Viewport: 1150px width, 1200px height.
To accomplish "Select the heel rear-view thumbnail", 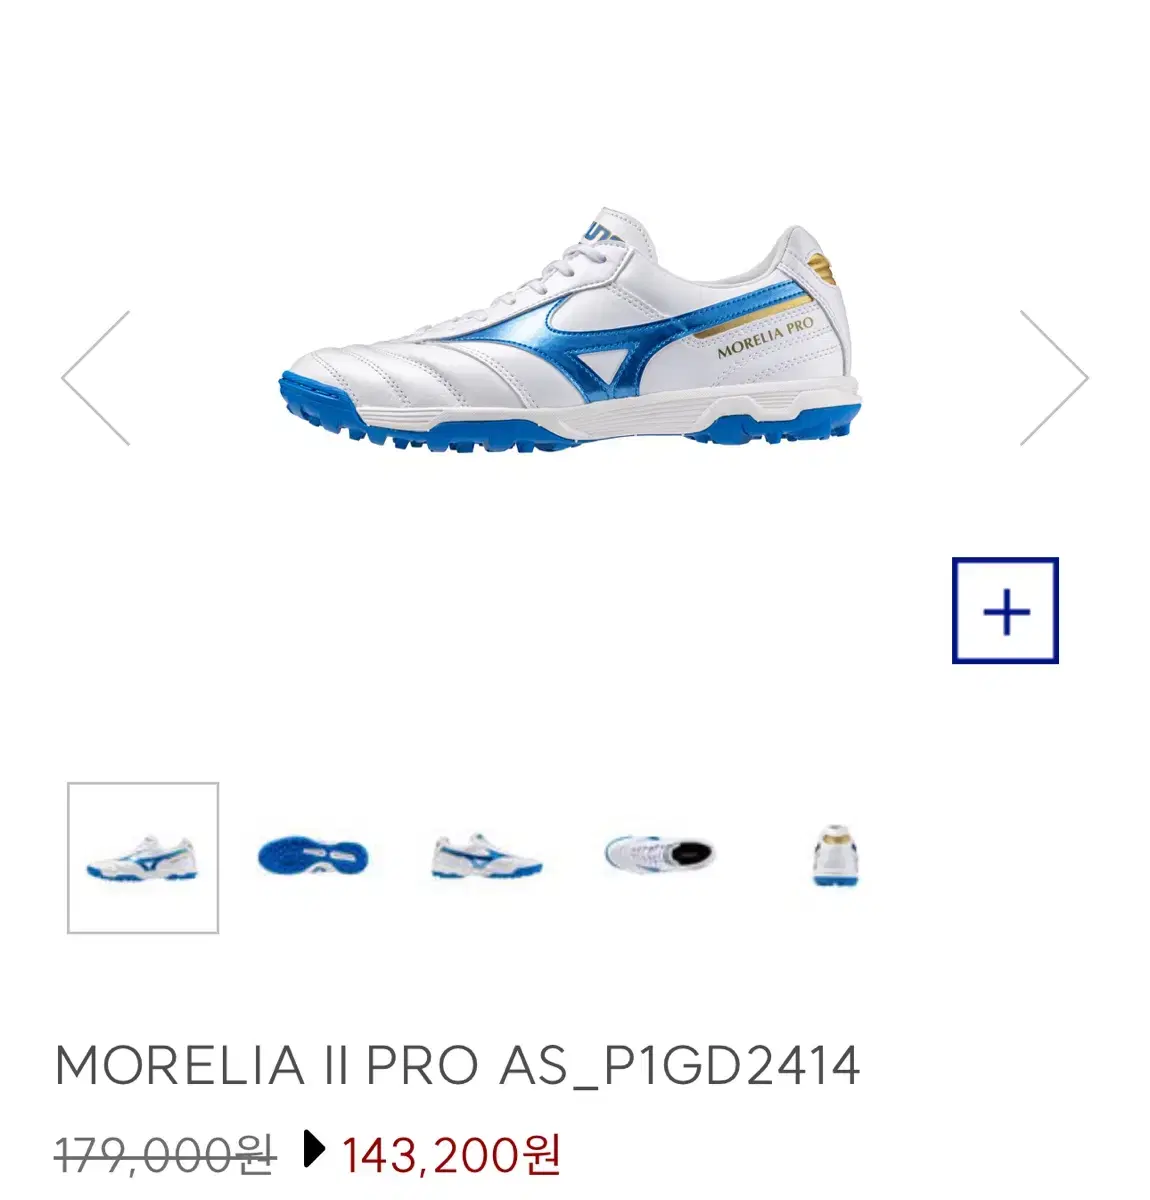I will [834, 856].
